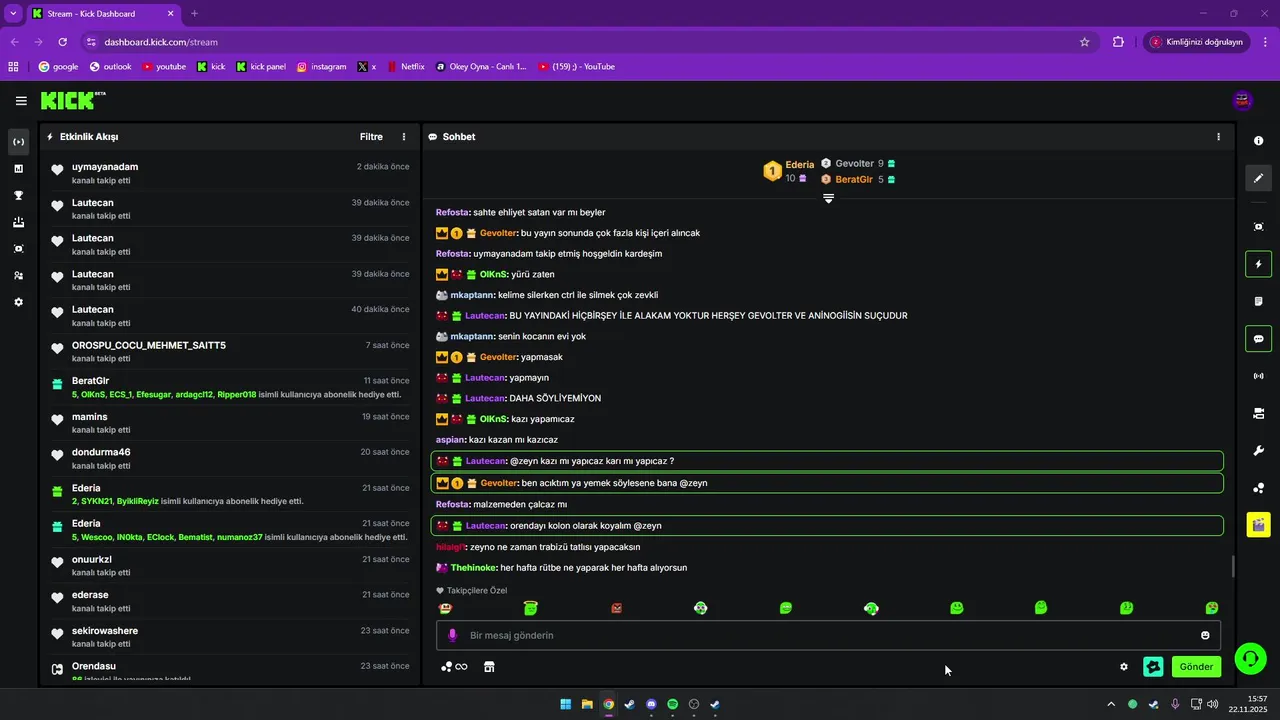Click the pencil edit icon in right toolbar

coord(1258,178)
